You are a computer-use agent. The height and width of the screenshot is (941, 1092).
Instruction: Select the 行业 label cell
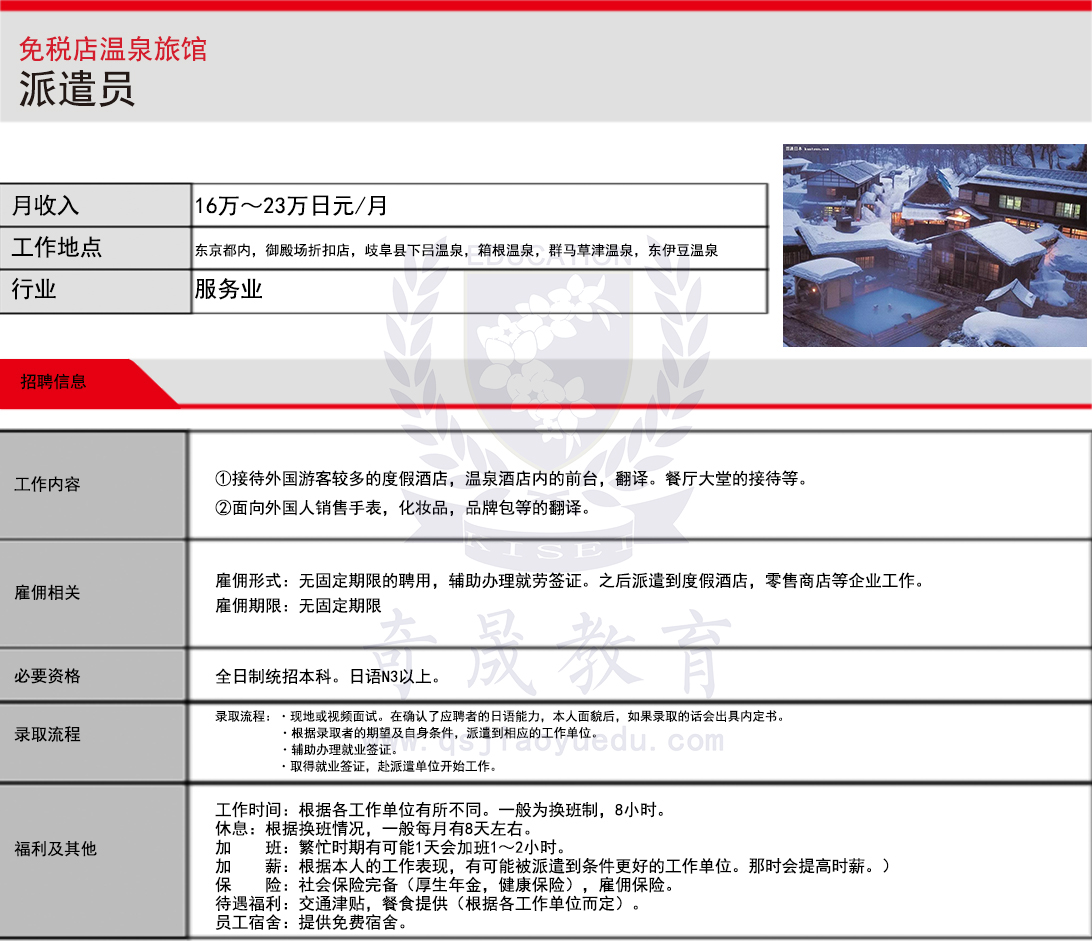point(95,290)
